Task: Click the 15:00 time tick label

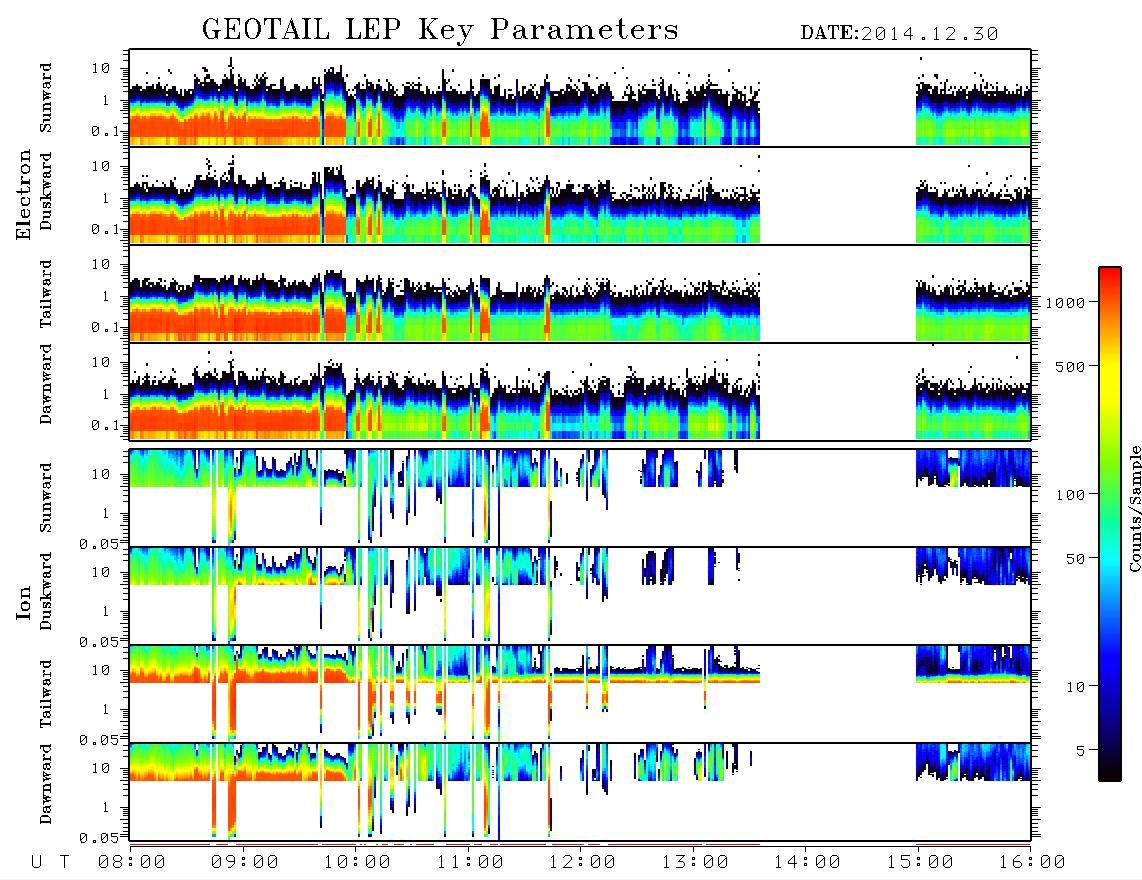Action: coord(920,863)
